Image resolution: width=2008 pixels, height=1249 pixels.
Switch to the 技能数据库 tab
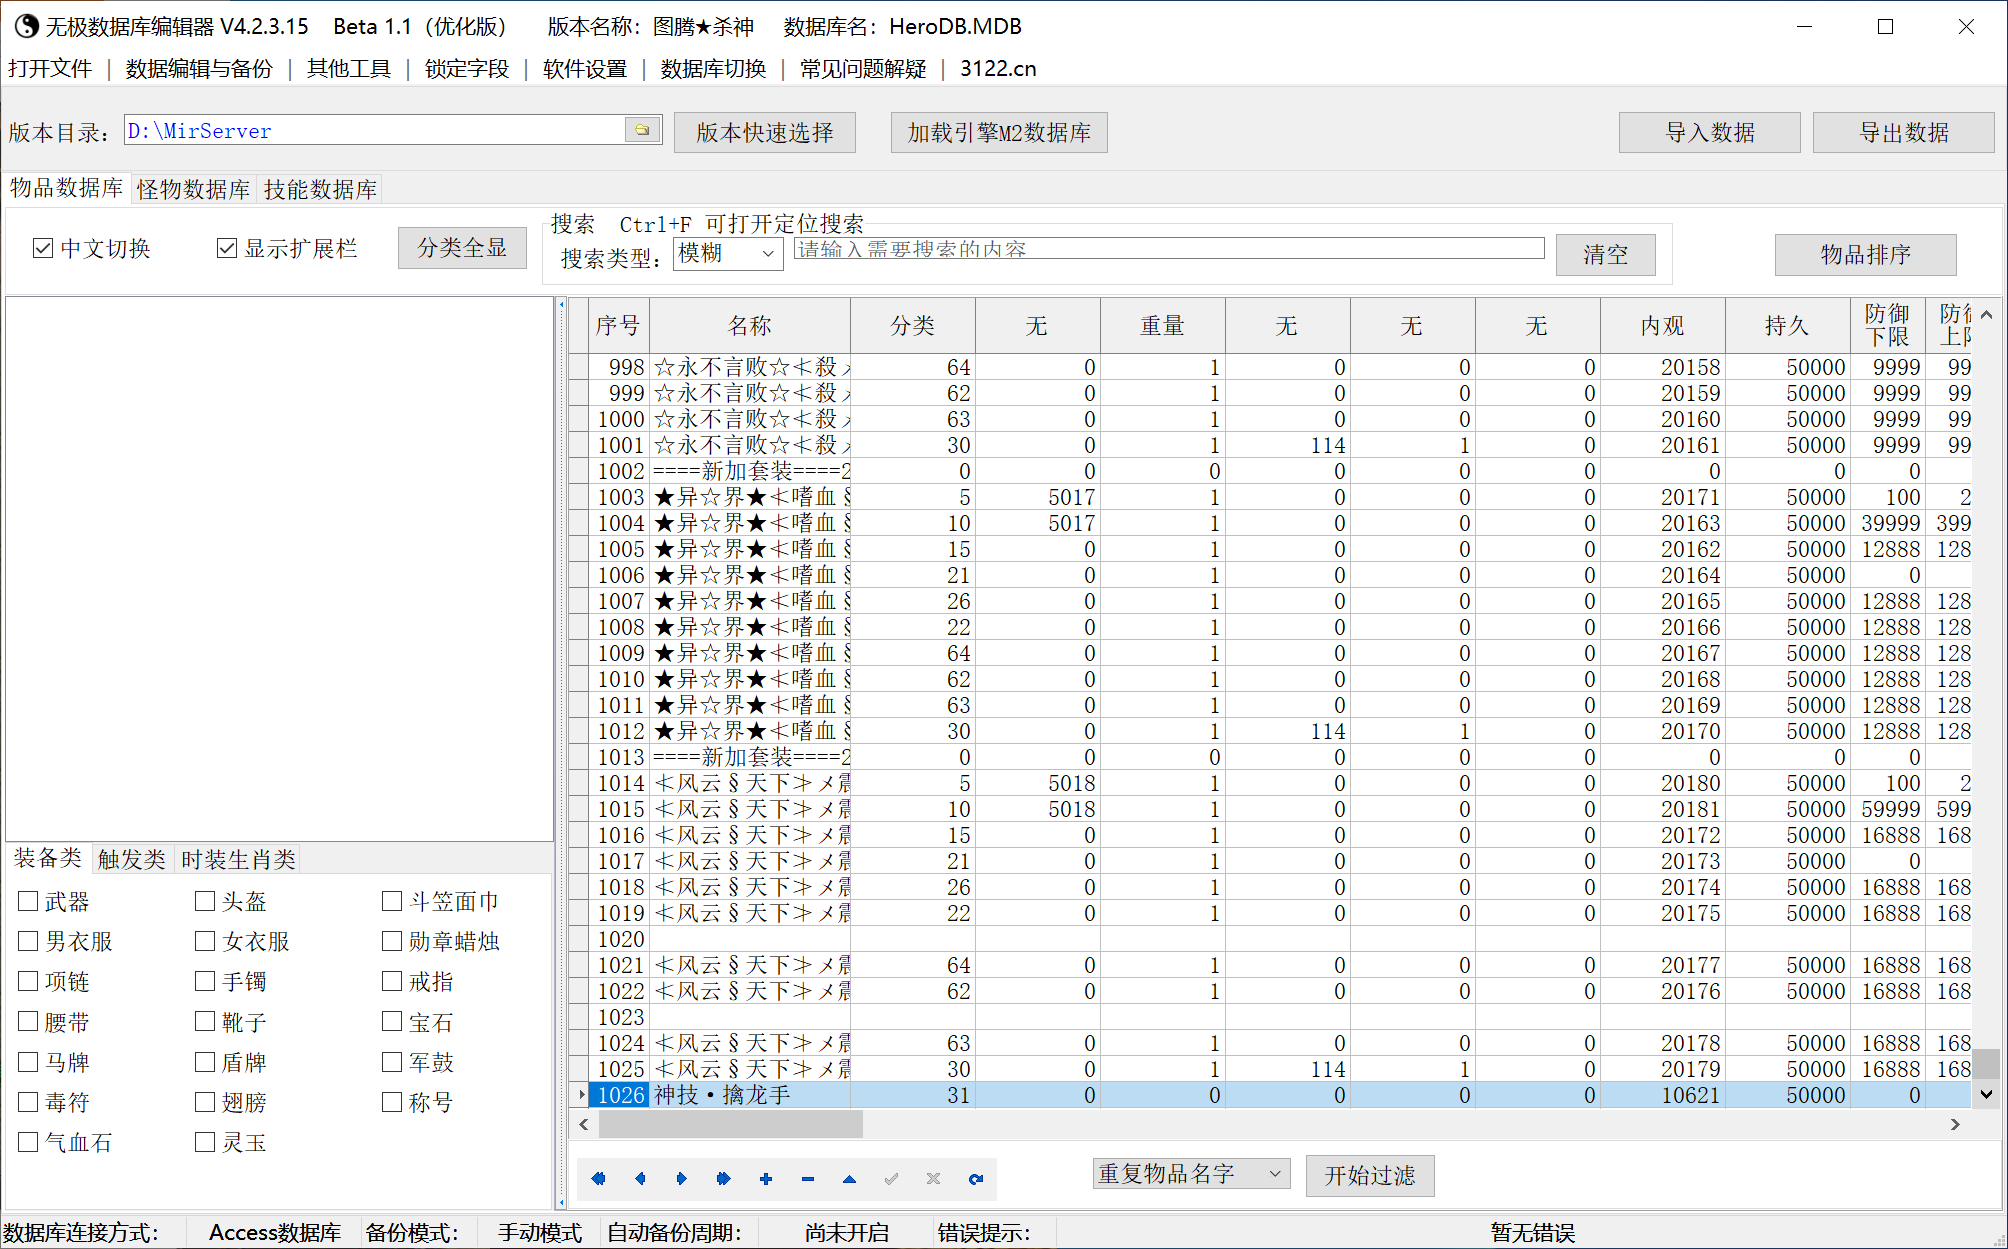(x=320, y=189)
